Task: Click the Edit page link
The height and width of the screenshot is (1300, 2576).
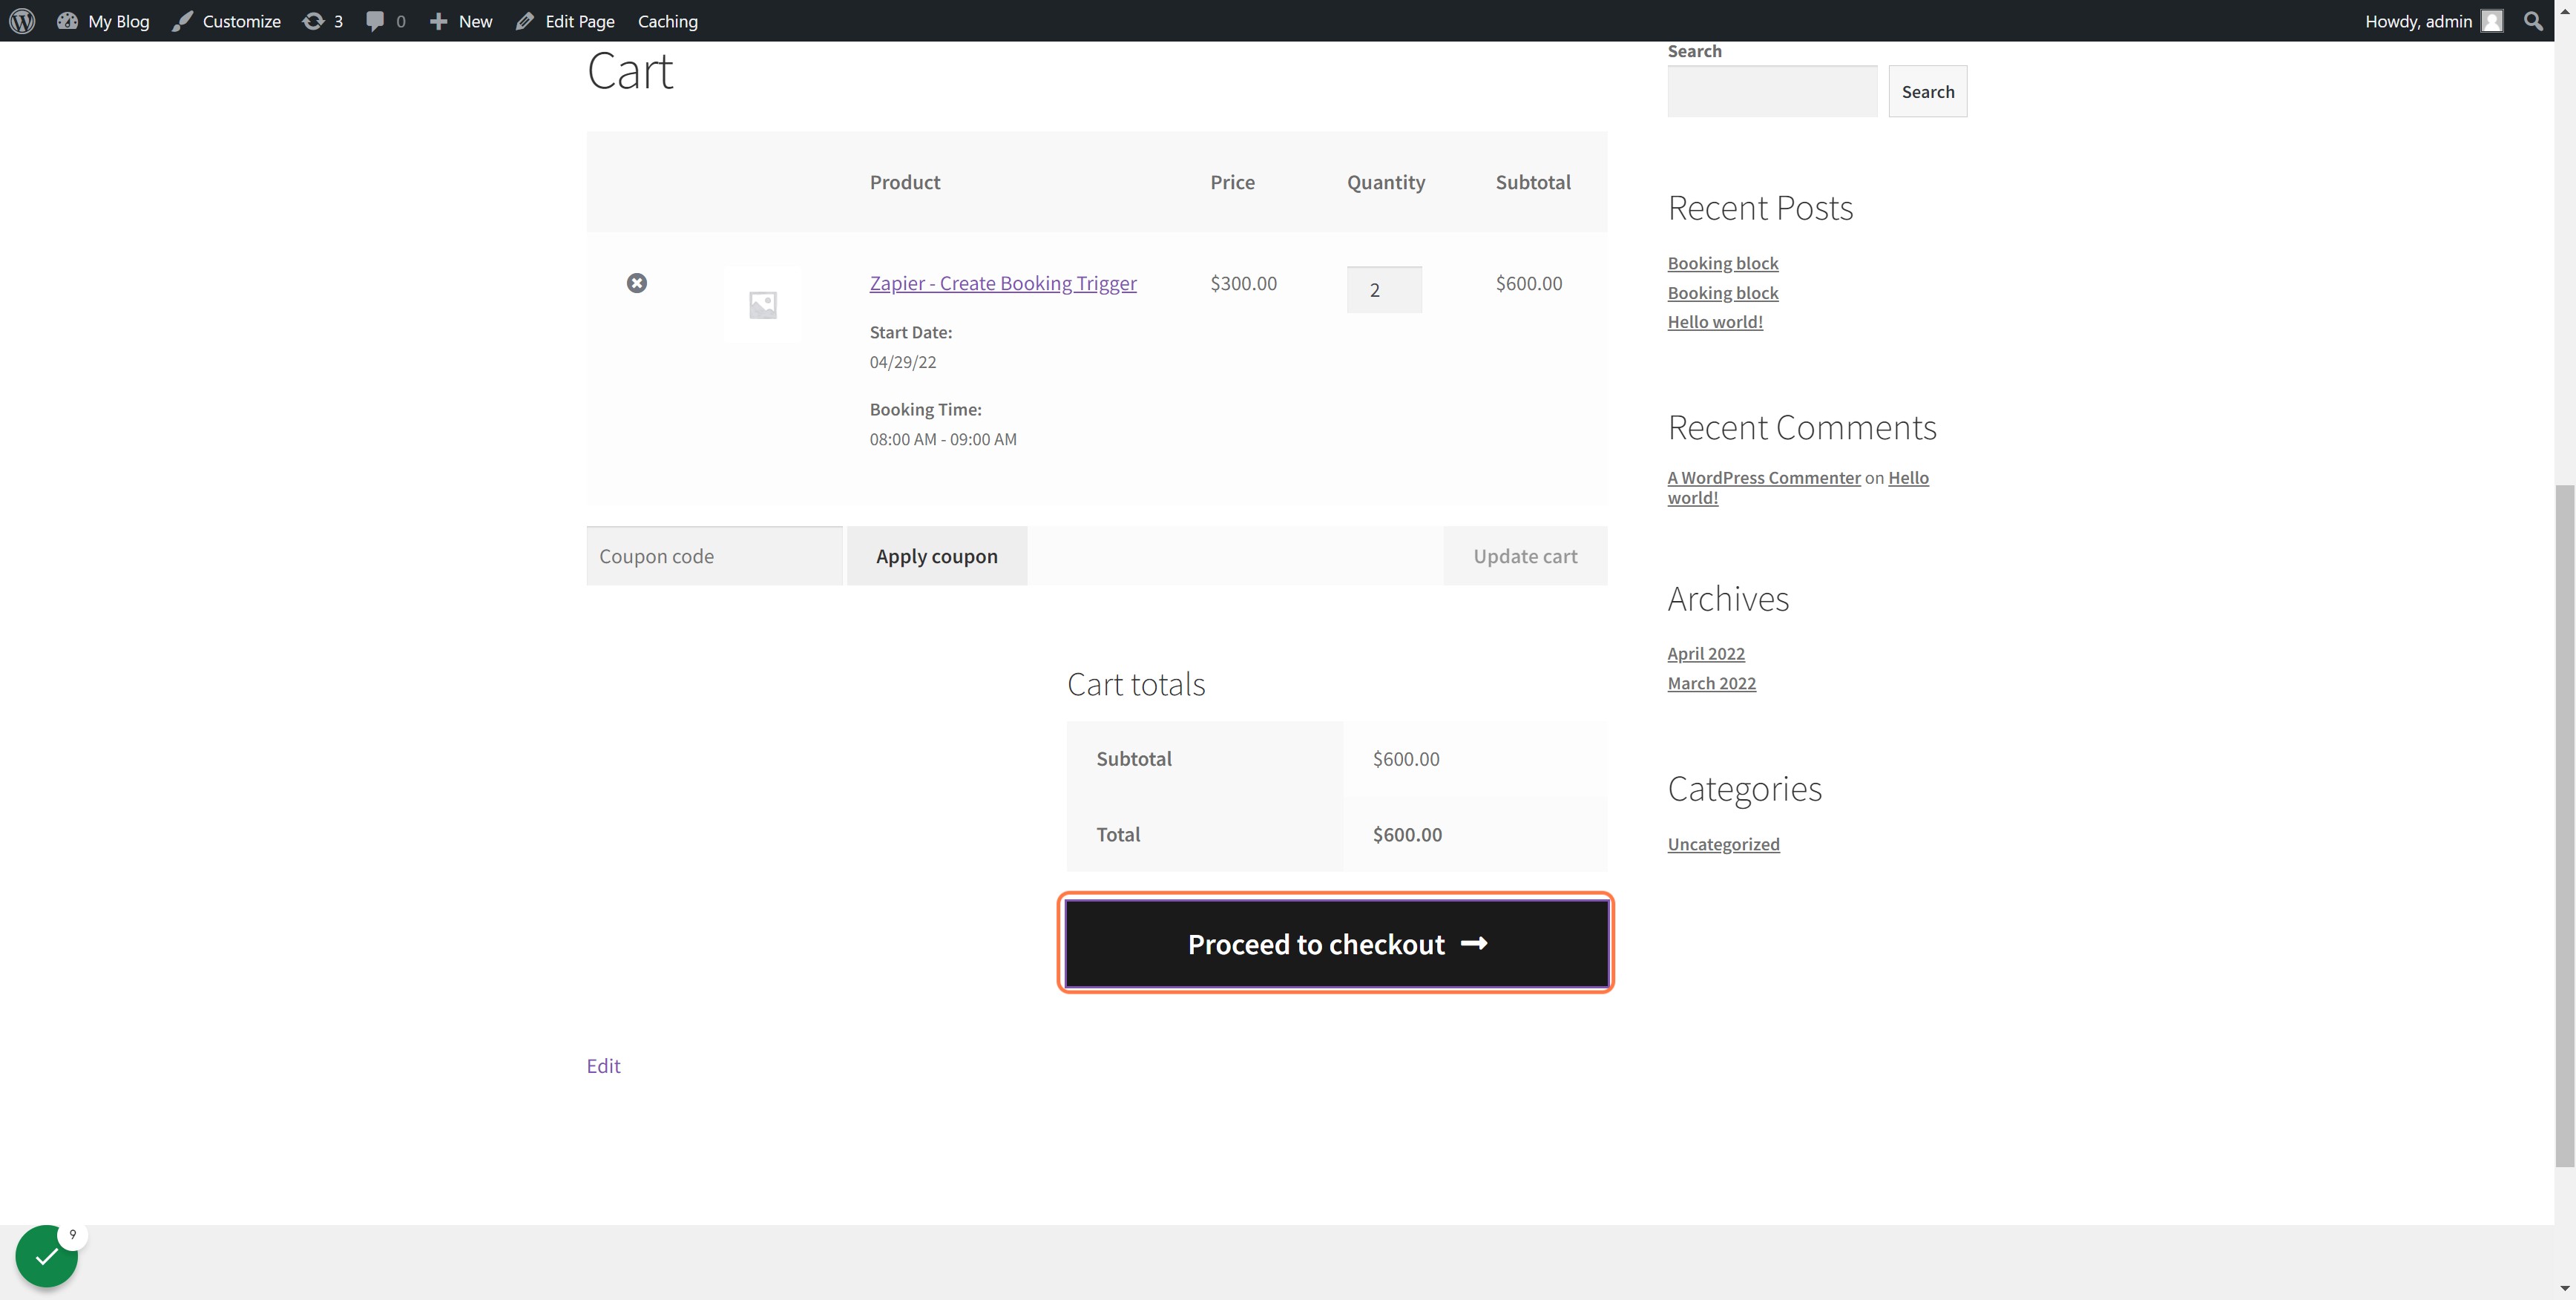Action: pos(603,1066)
